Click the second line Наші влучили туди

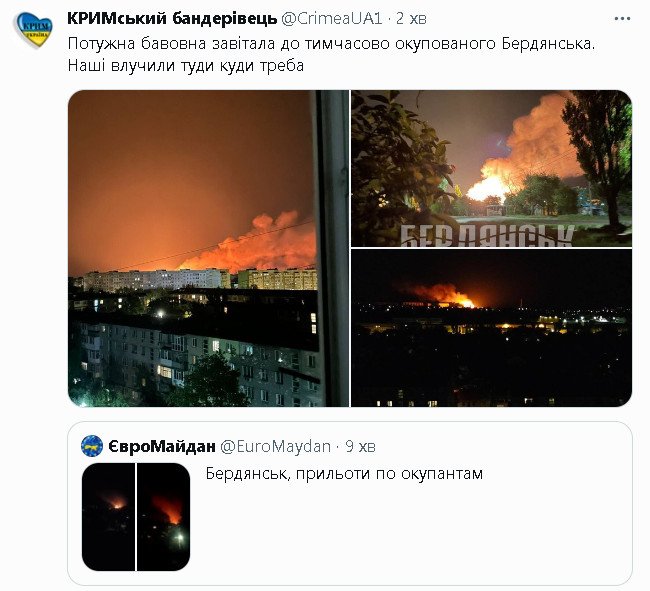tap(186, 65)
